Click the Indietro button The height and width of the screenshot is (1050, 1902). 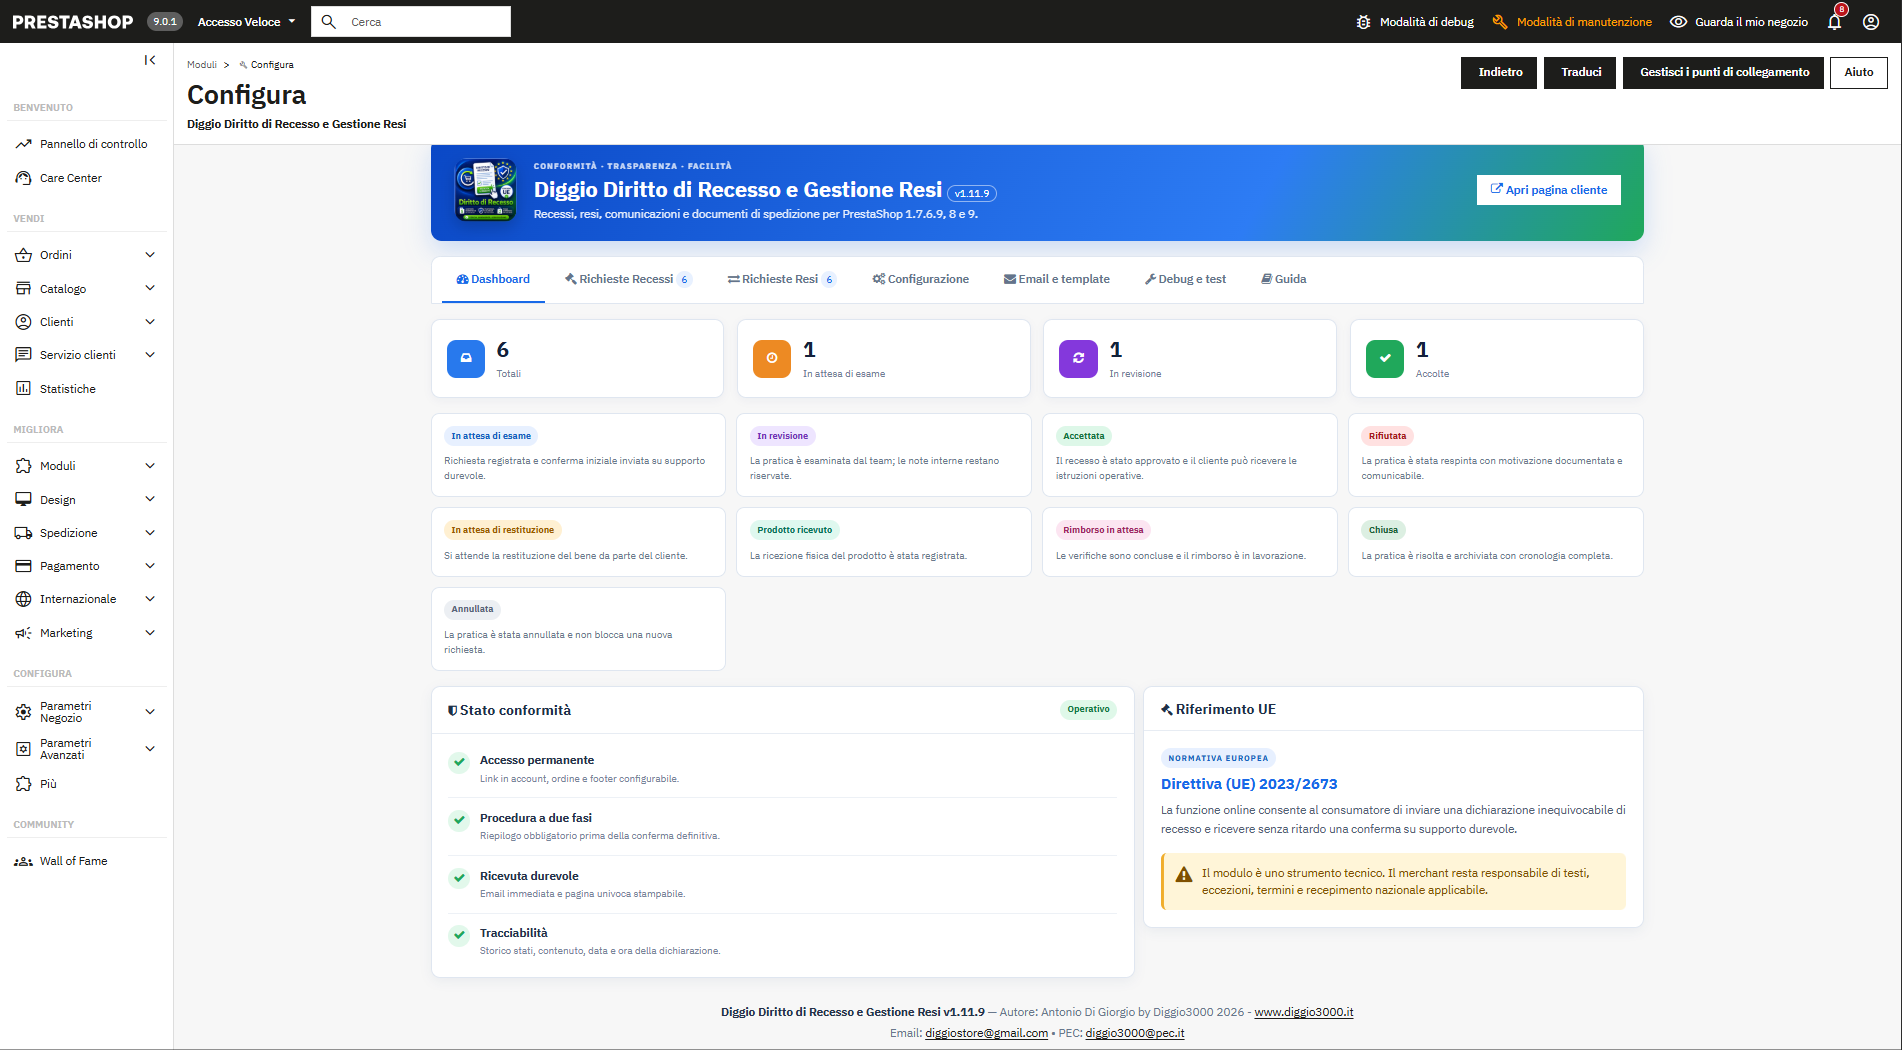pos(1499,73)
